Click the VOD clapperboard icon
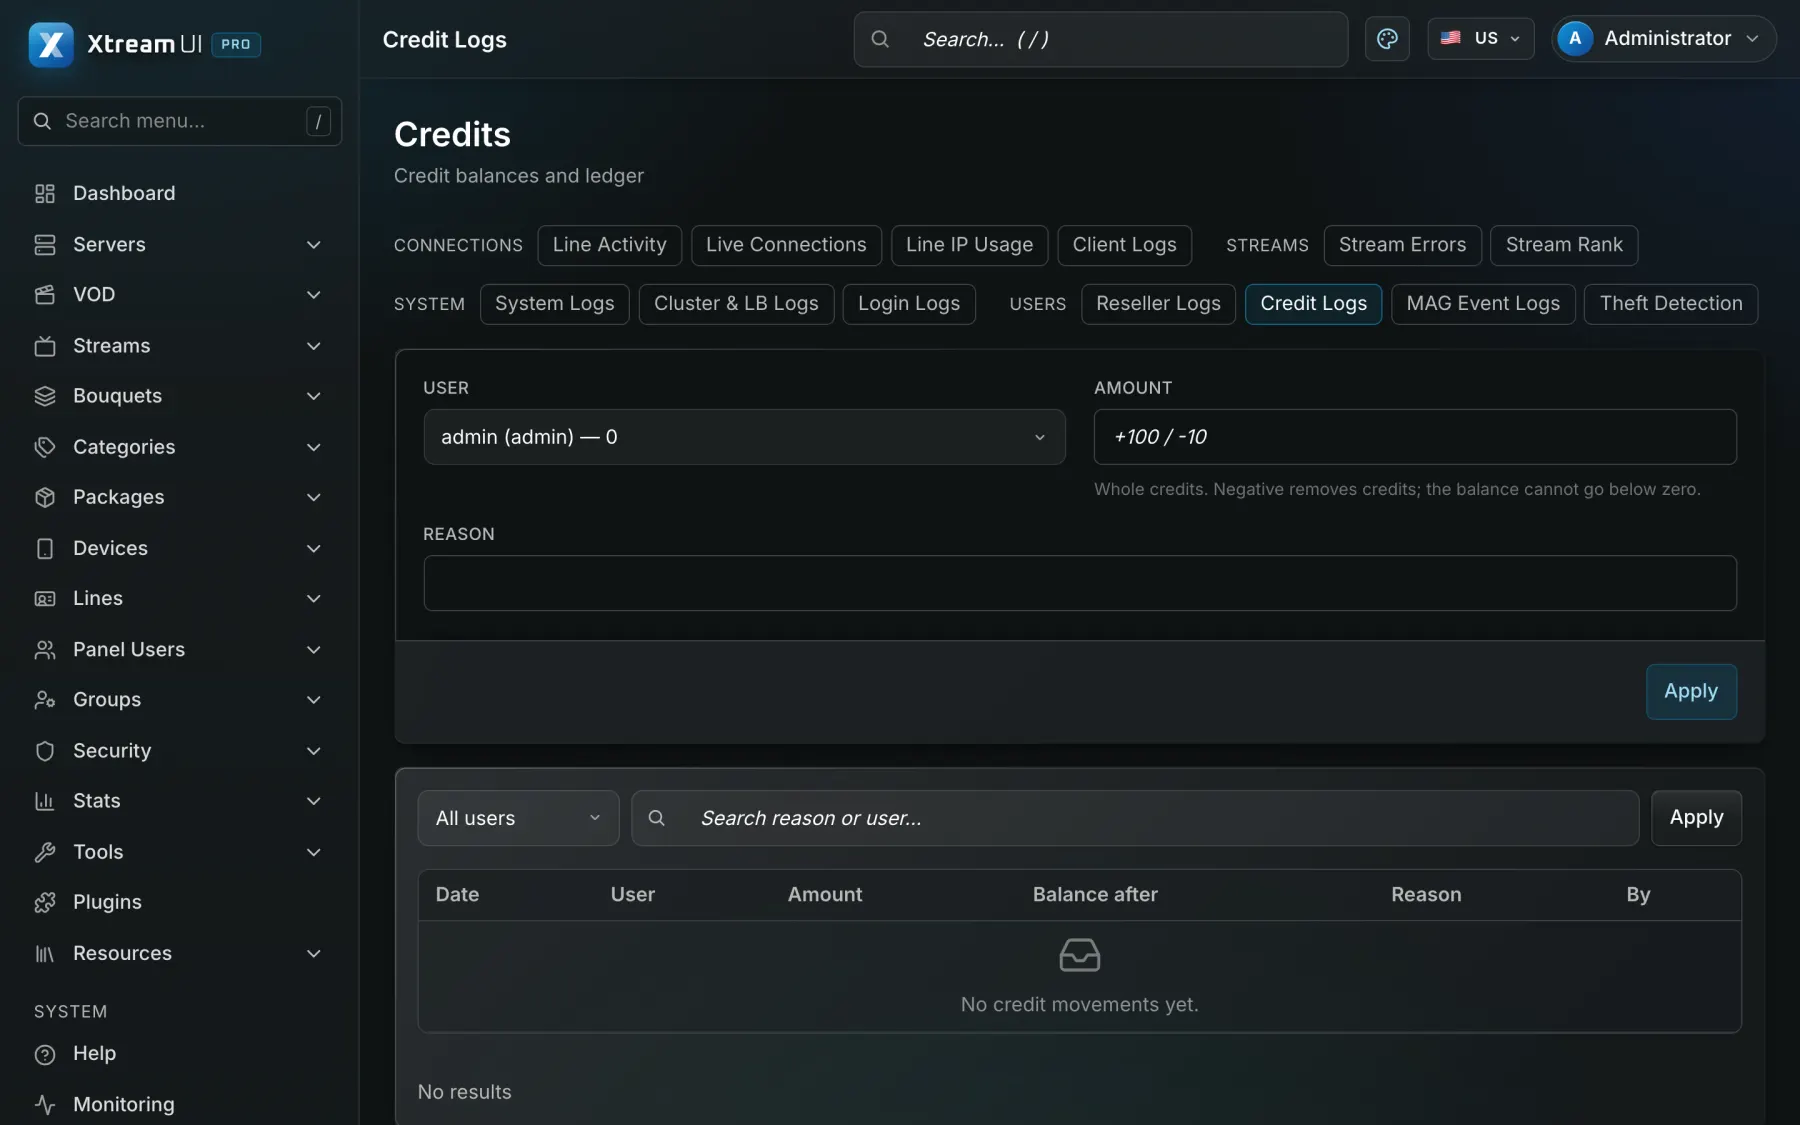 pos(45,295)
